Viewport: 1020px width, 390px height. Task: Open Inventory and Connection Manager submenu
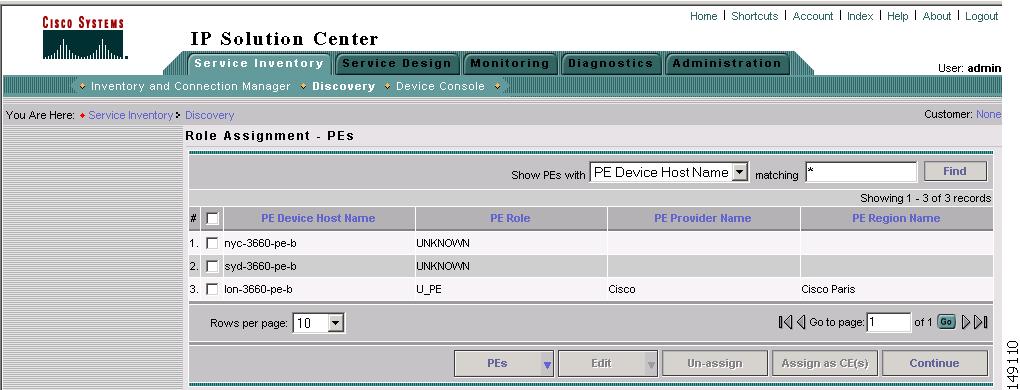coord(191,86)
